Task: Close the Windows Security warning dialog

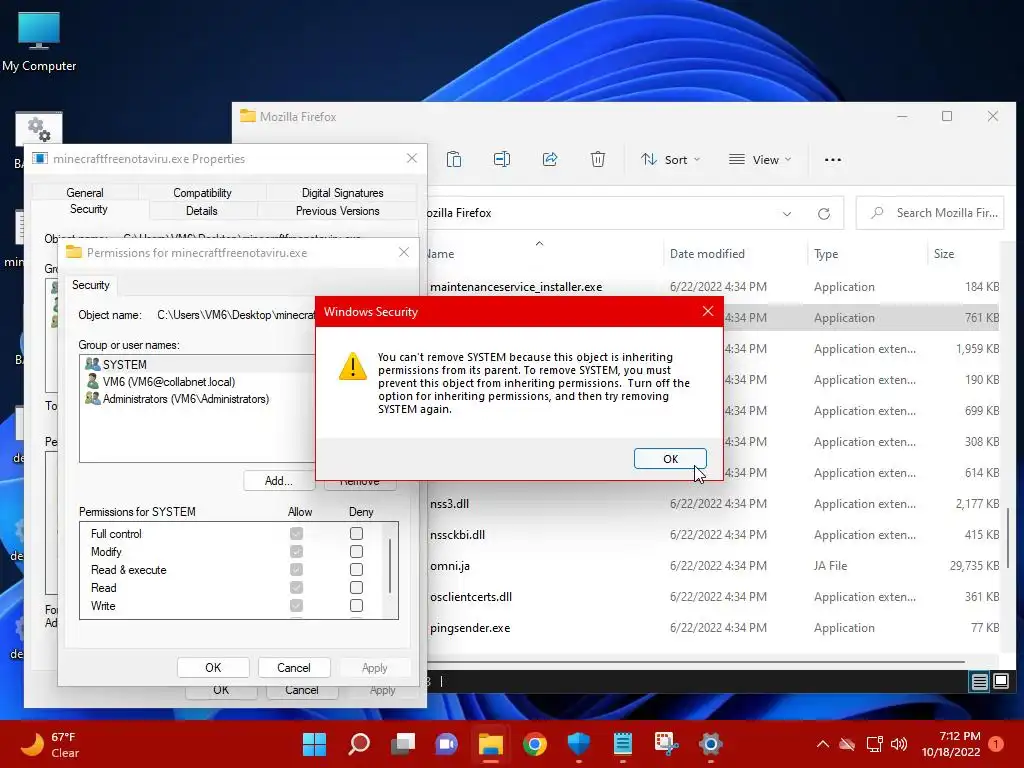Action: pos(708,312)
